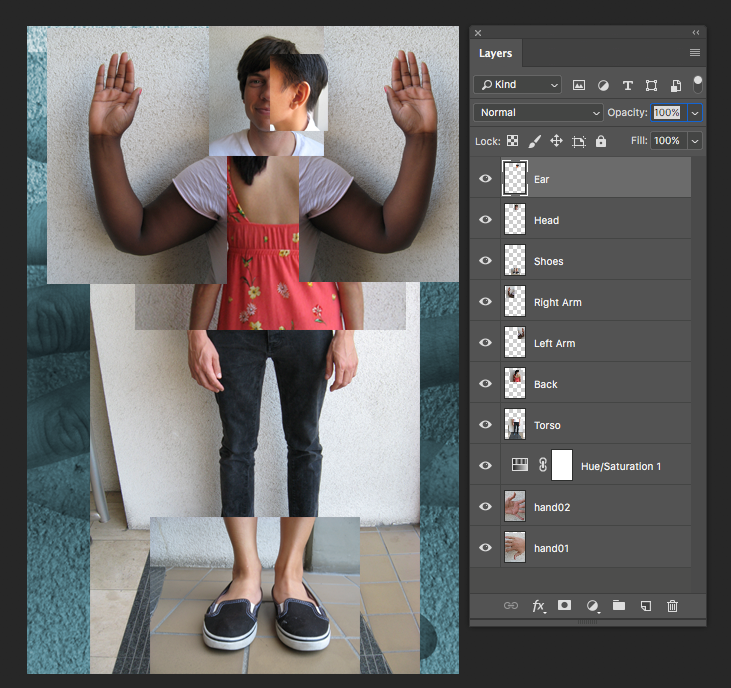The height and width of the screenshot is (688, 731).
Task: Open the Normal blend mode dropdown
Action: [x=538, y=113]
